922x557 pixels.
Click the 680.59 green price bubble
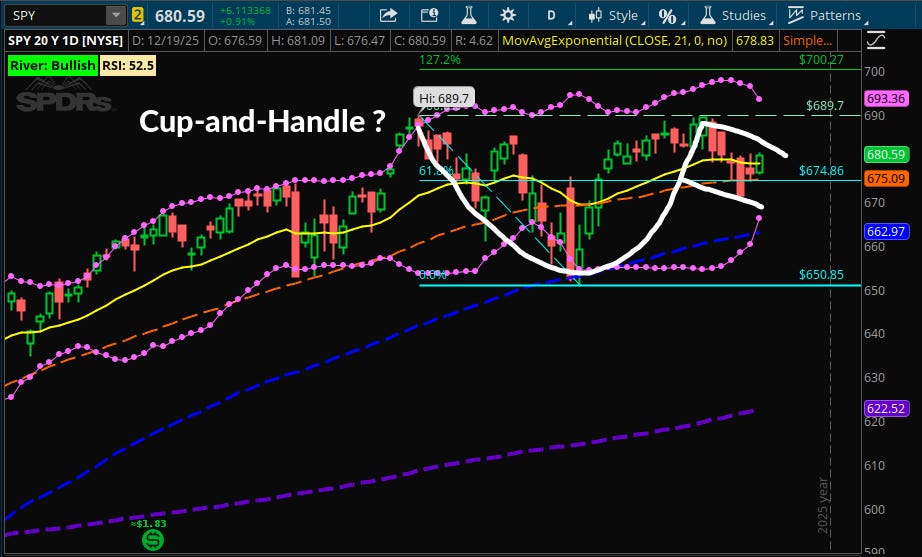pos(886,155)
